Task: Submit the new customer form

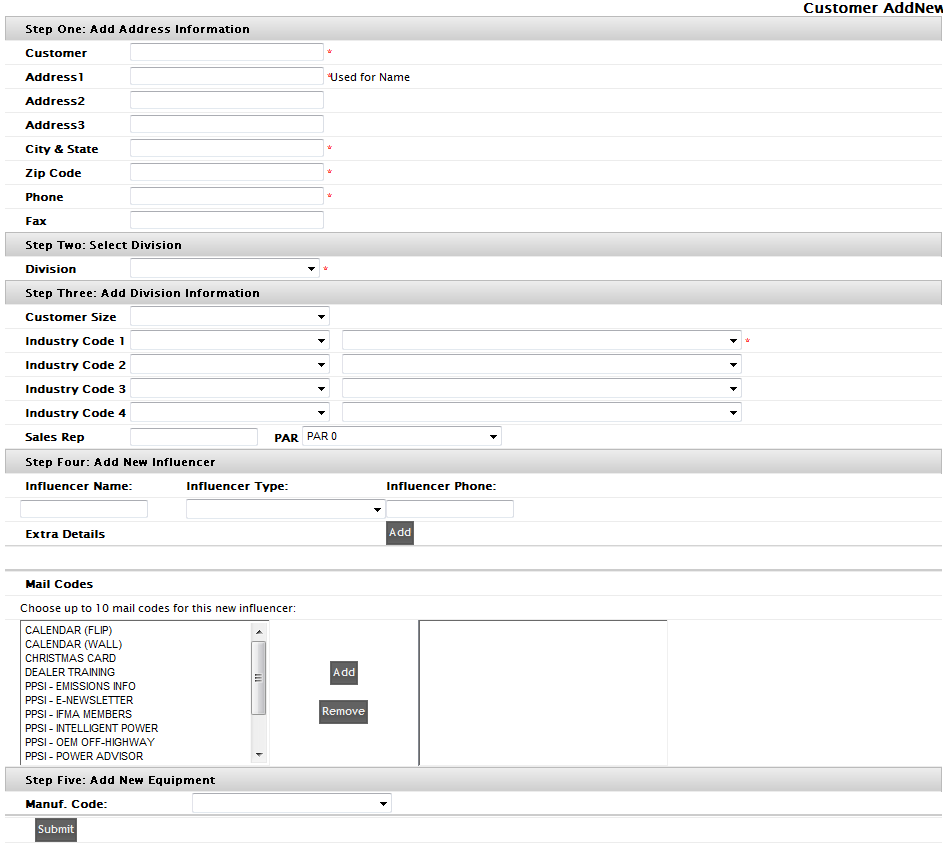Action: (x=56, y=829)
